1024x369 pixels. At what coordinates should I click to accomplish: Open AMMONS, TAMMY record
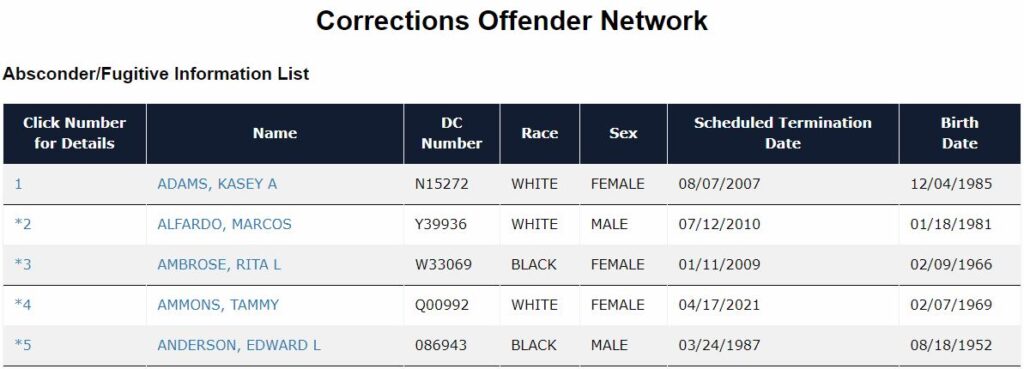[x=217, y=305]
